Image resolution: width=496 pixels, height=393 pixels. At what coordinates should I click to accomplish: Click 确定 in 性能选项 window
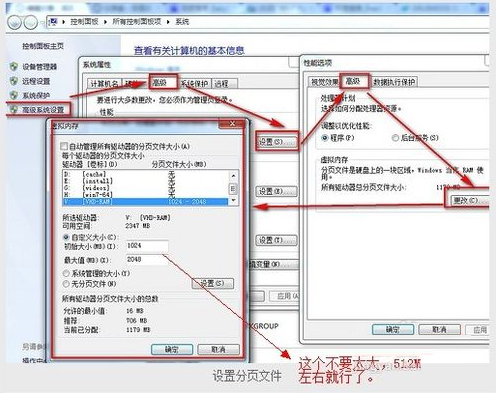click(x=393, y=329)
